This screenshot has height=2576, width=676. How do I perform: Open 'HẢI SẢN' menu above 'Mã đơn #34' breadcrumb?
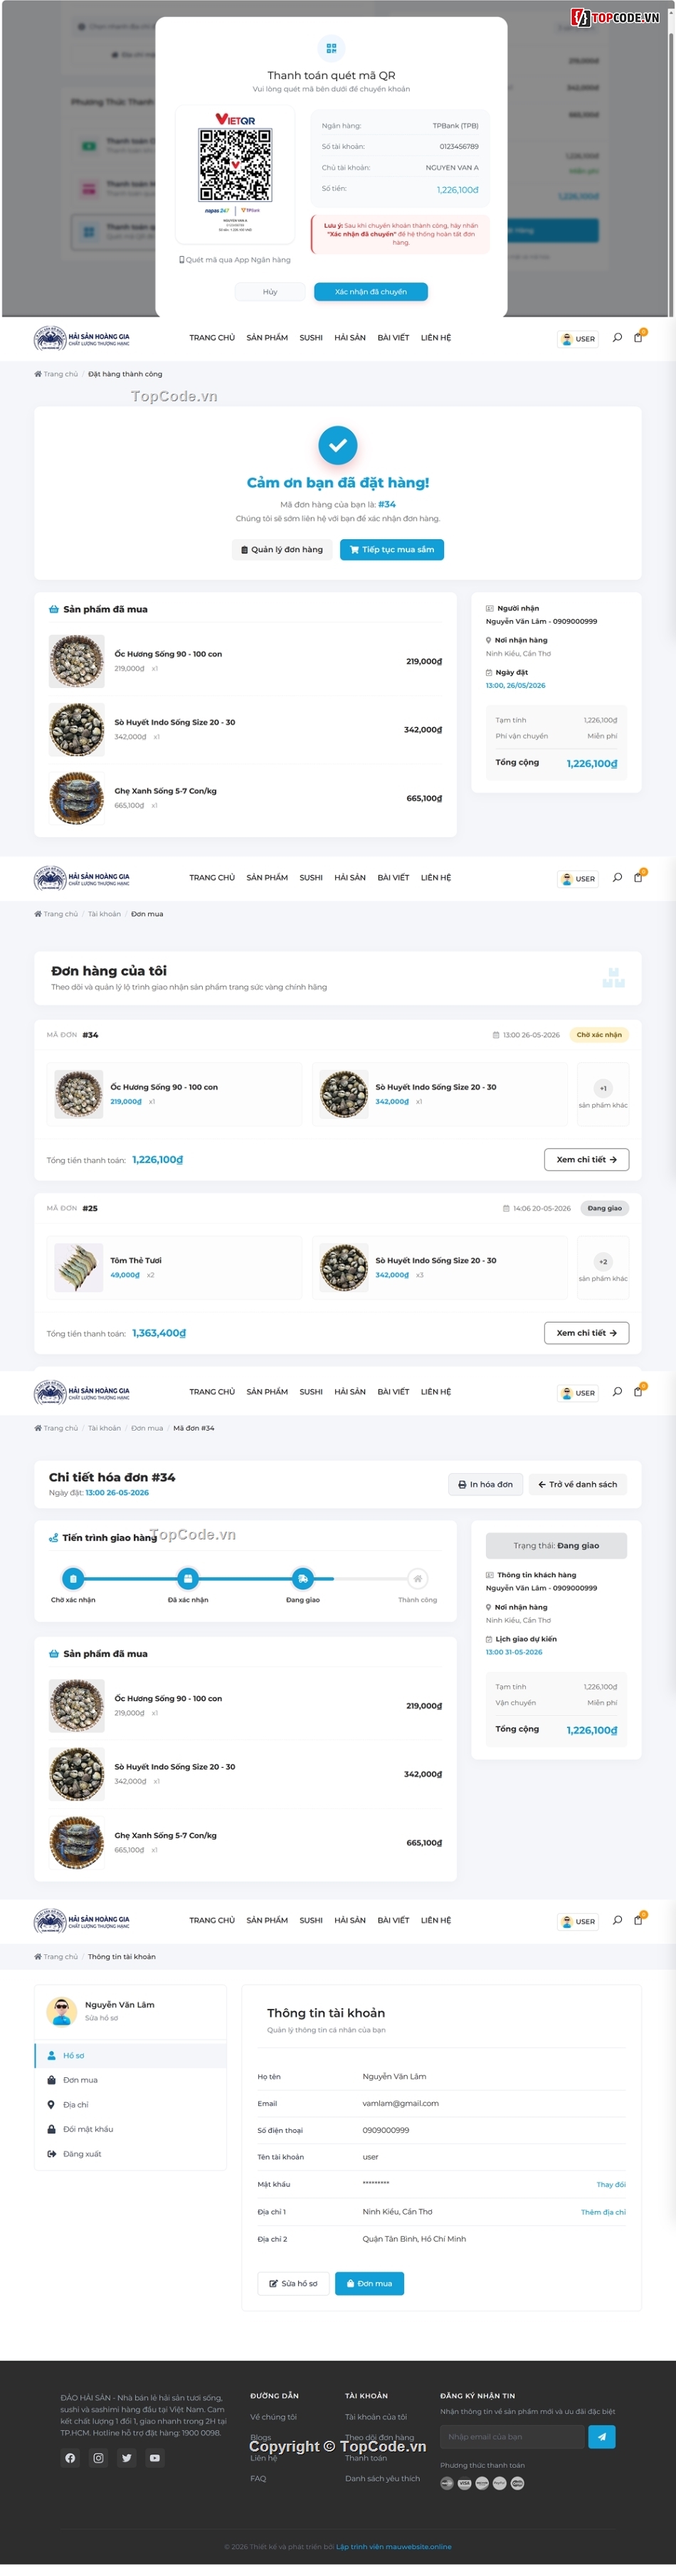tap(350, 1392)
